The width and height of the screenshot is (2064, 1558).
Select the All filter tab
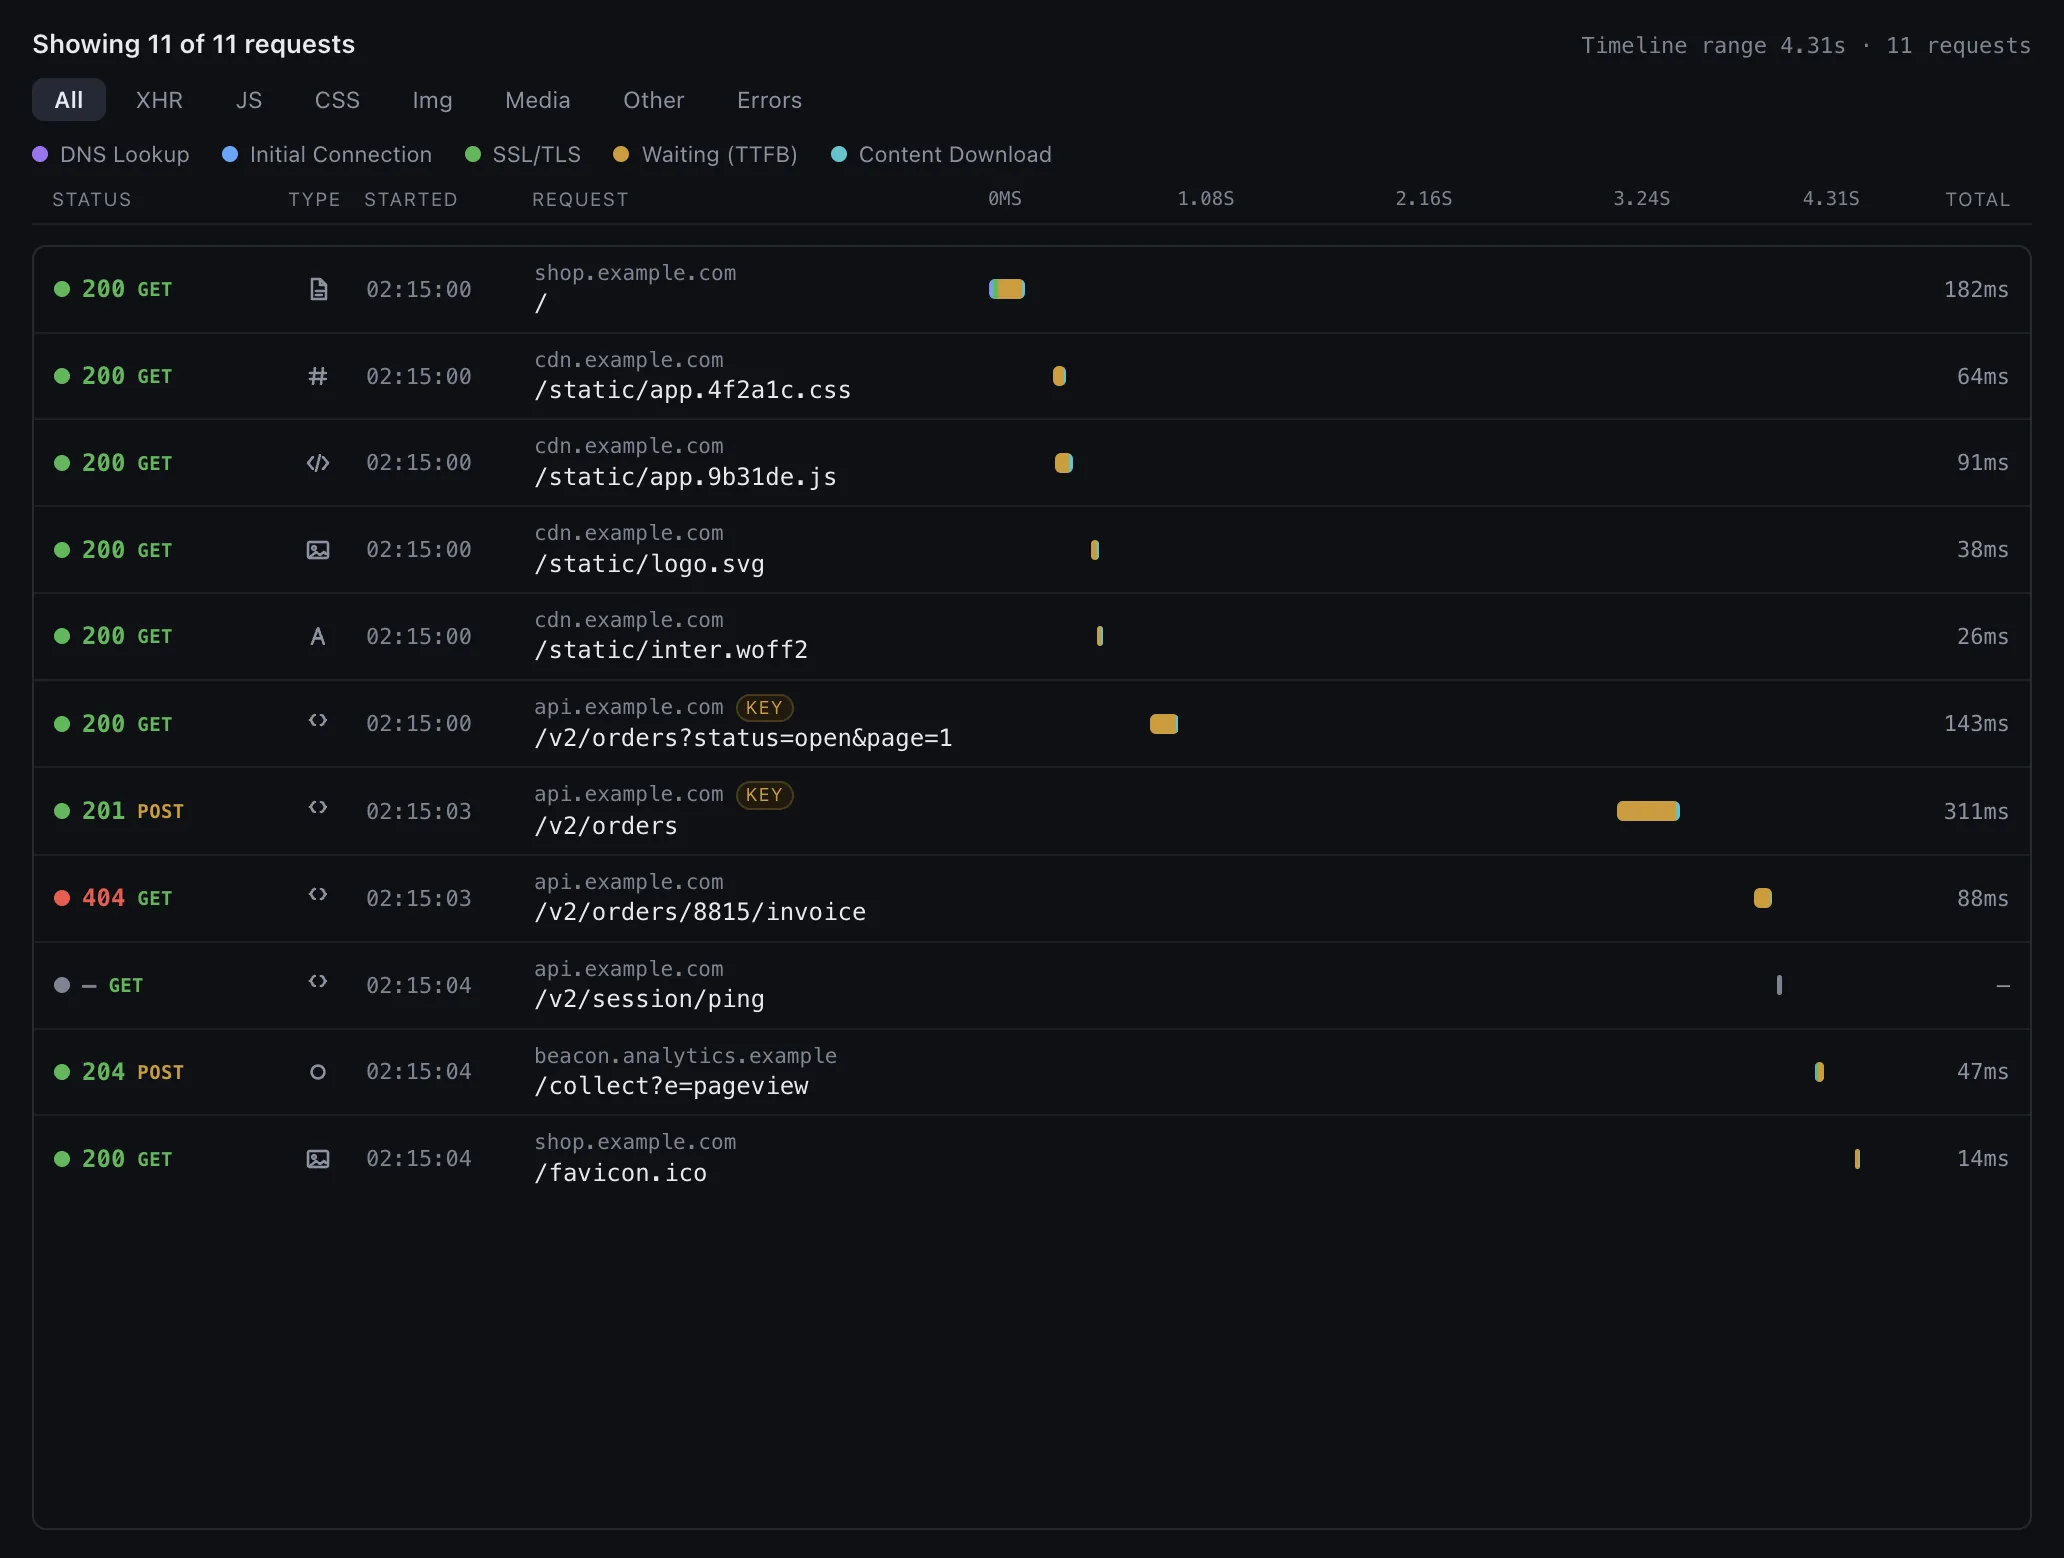coord(69,100)
